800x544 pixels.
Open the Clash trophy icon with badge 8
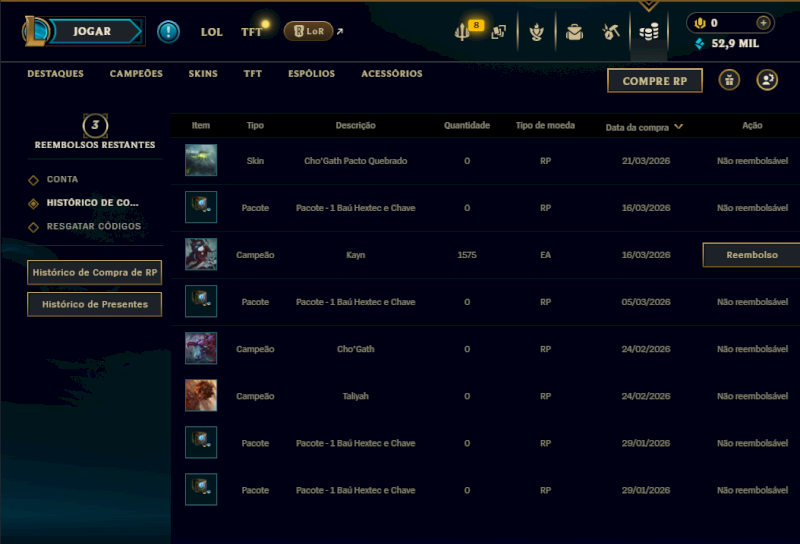(x=462, y=32)
